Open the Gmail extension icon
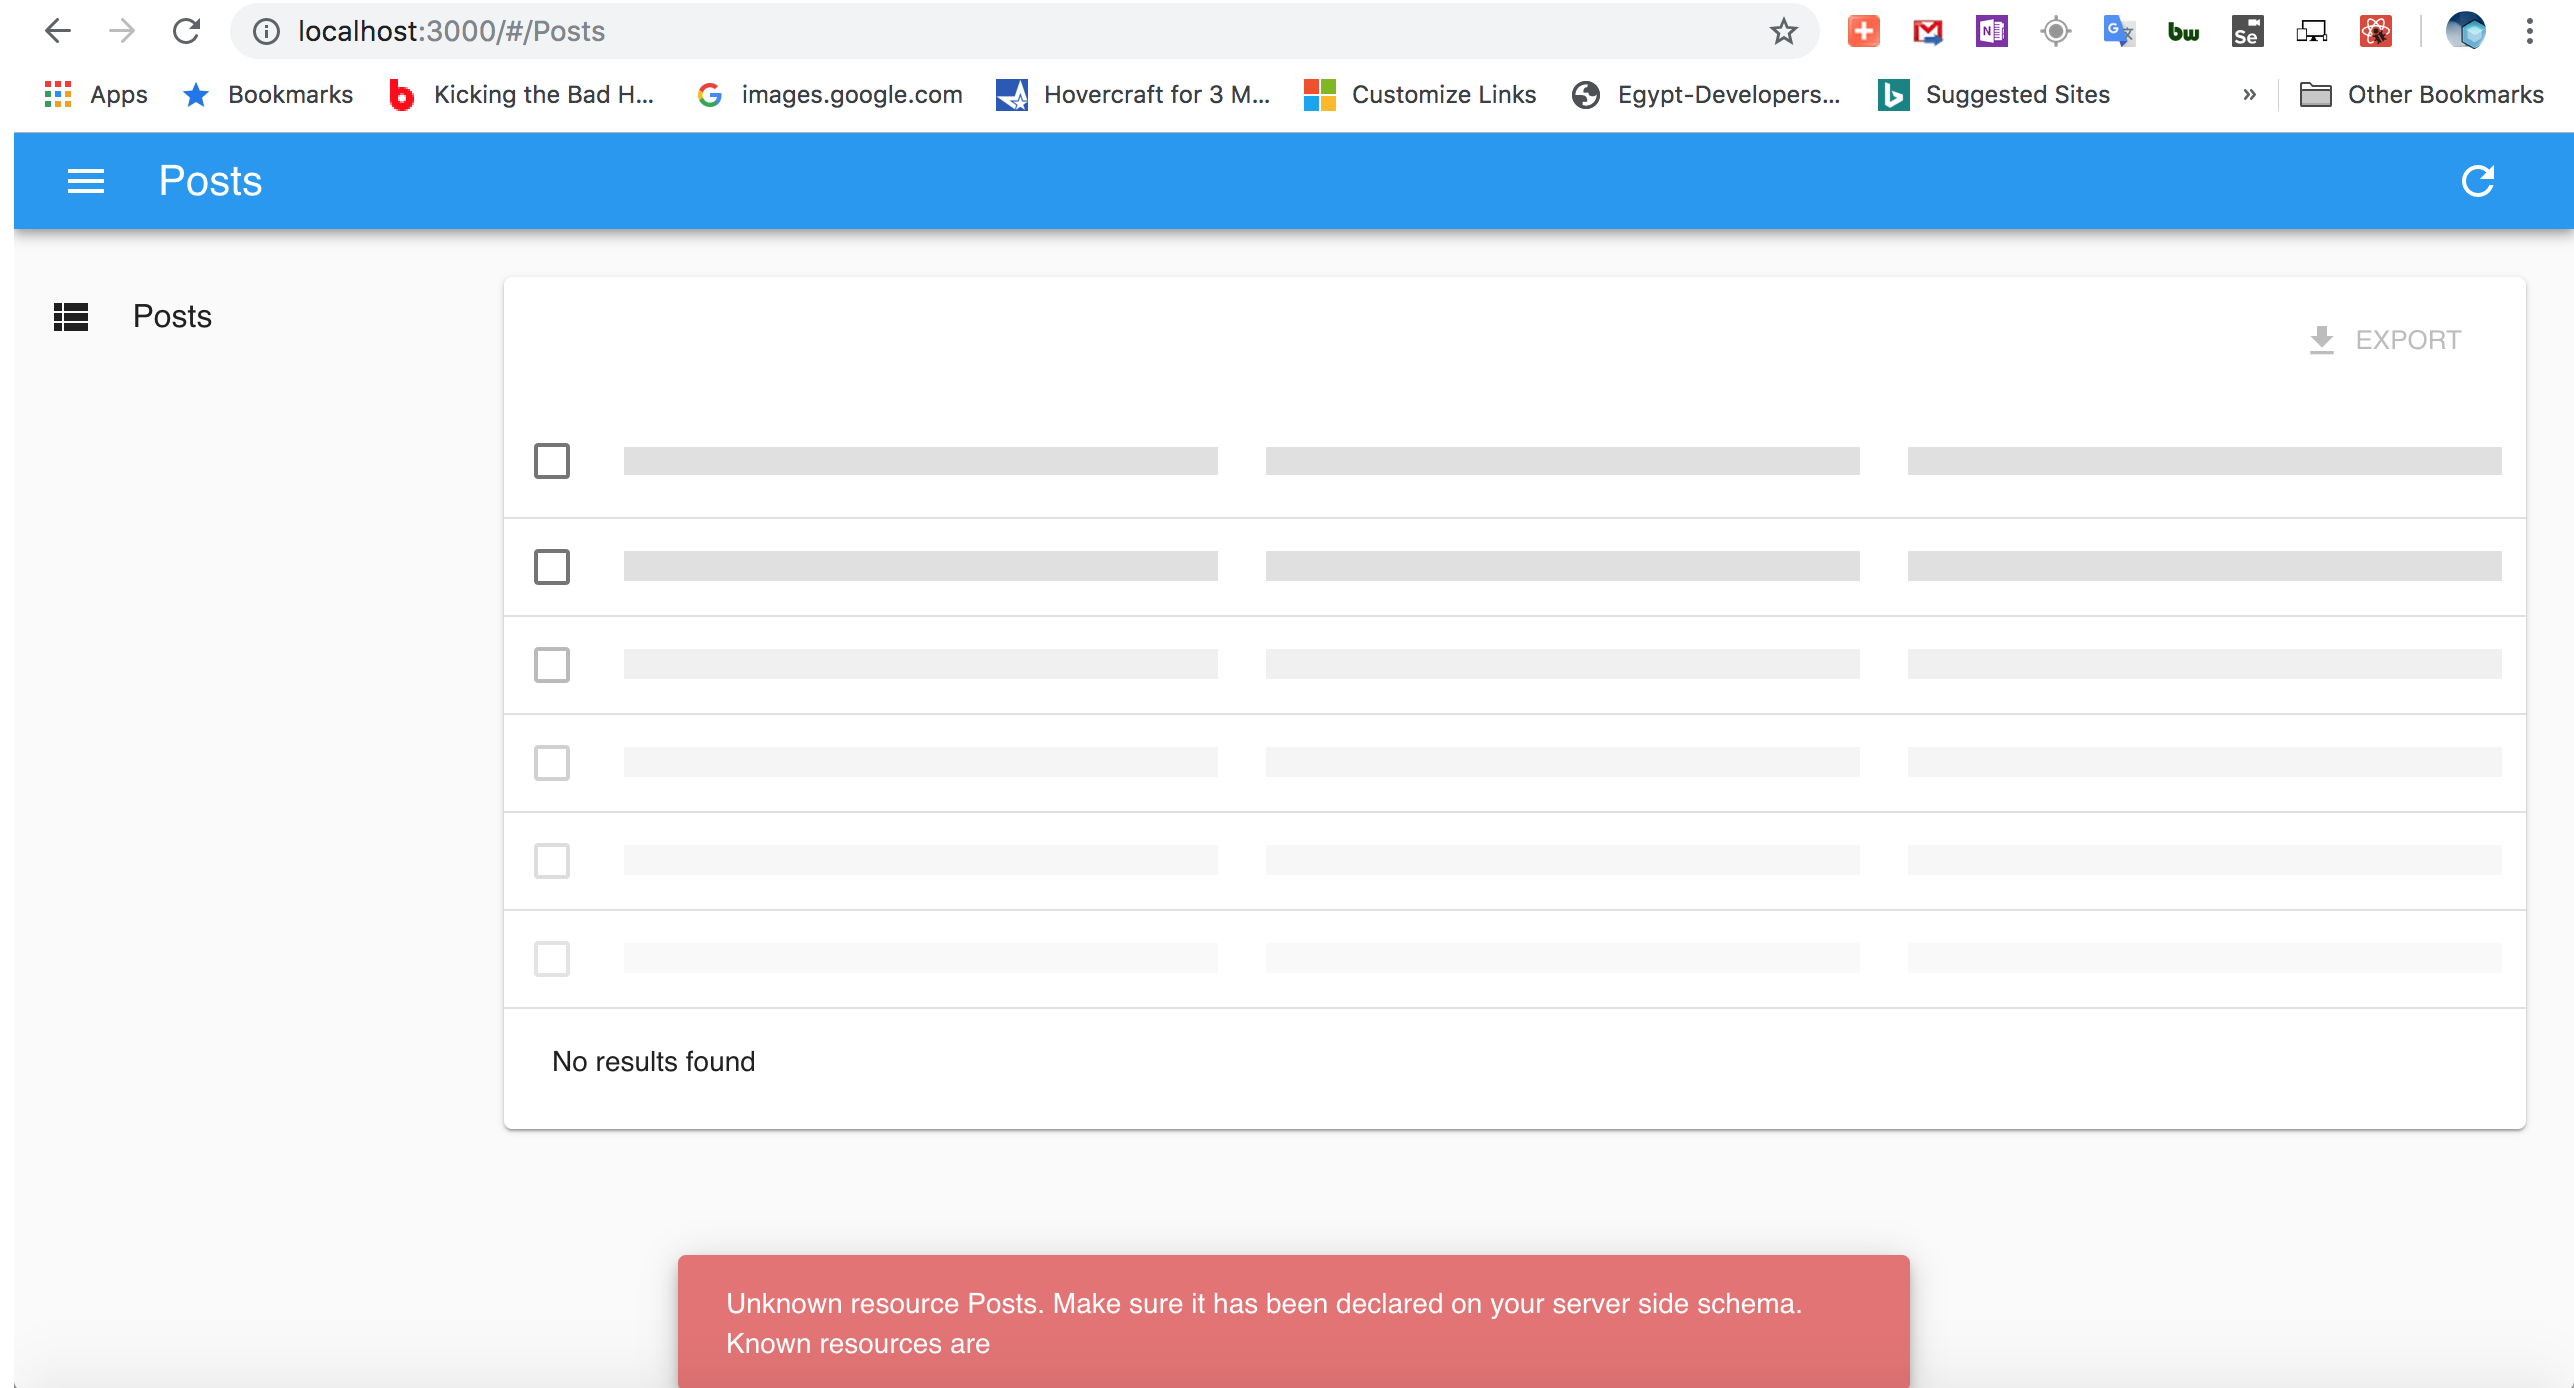Viewport: 2574px width, 1388px height. [1927, 31]
